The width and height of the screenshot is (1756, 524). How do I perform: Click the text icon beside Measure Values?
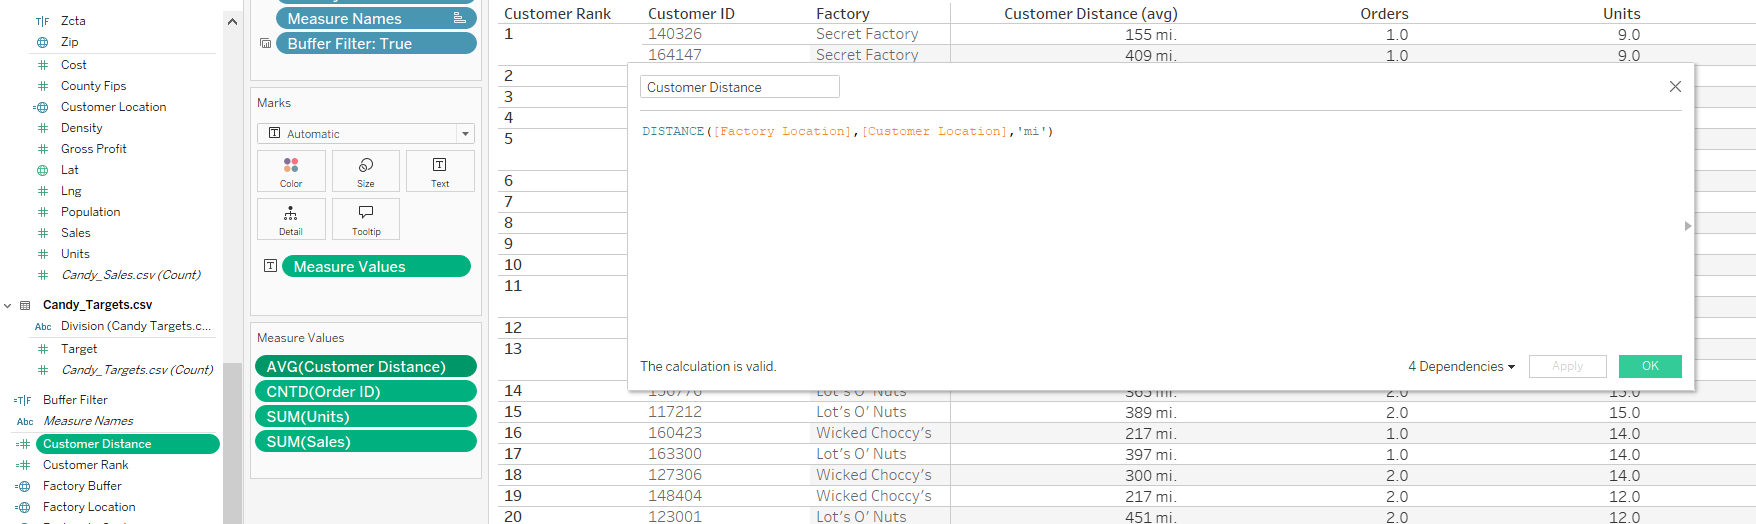(x=270, y=266)
